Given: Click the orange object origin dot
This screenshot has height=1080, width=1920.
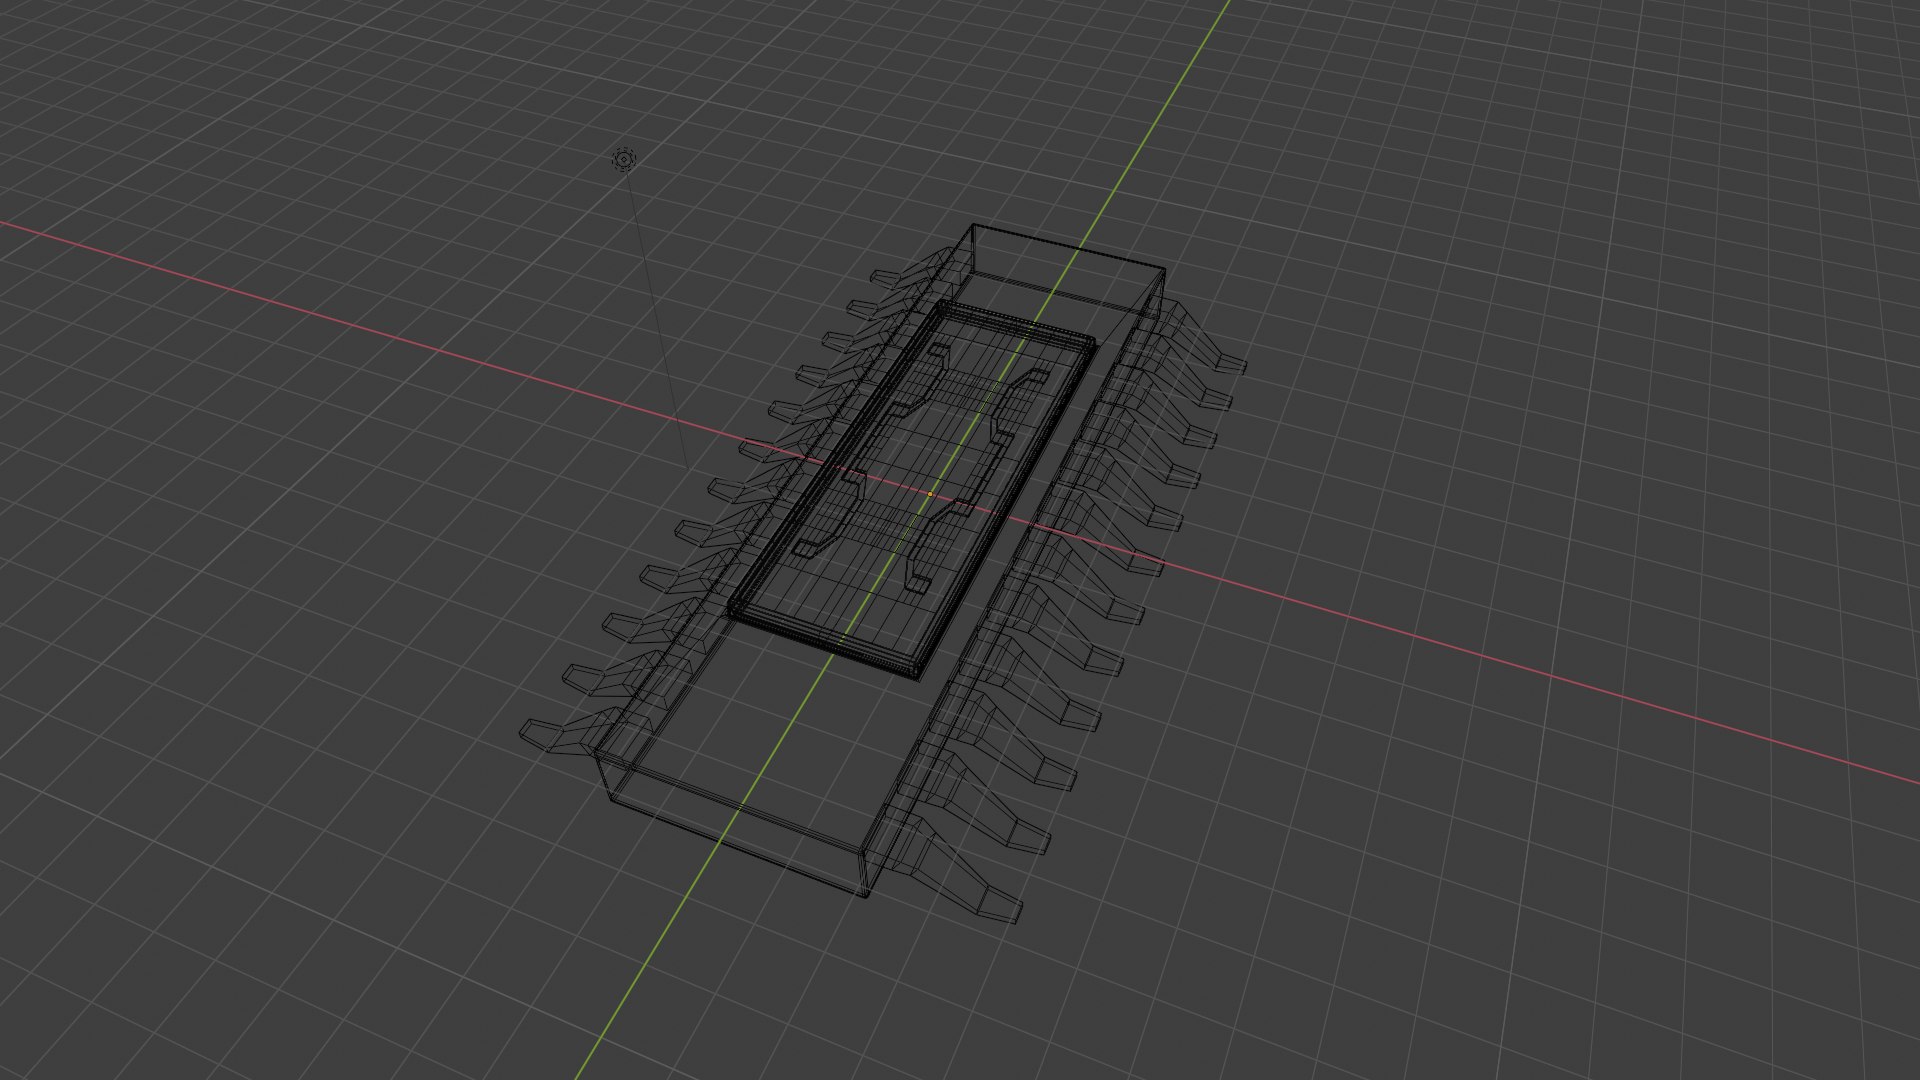Looking at the screenshot, I should pyautogui.click(x=930, y=494).
